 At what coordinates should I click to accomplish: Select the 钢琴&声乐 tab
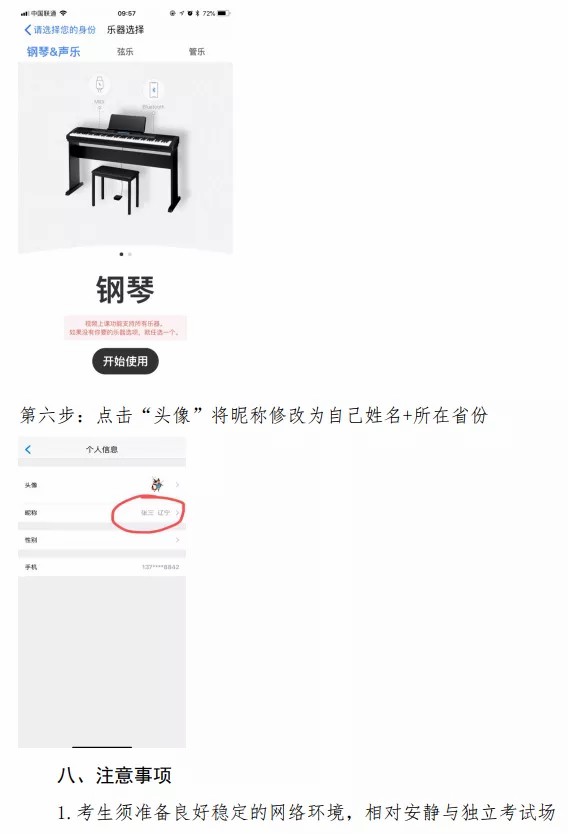coord(53,52)
